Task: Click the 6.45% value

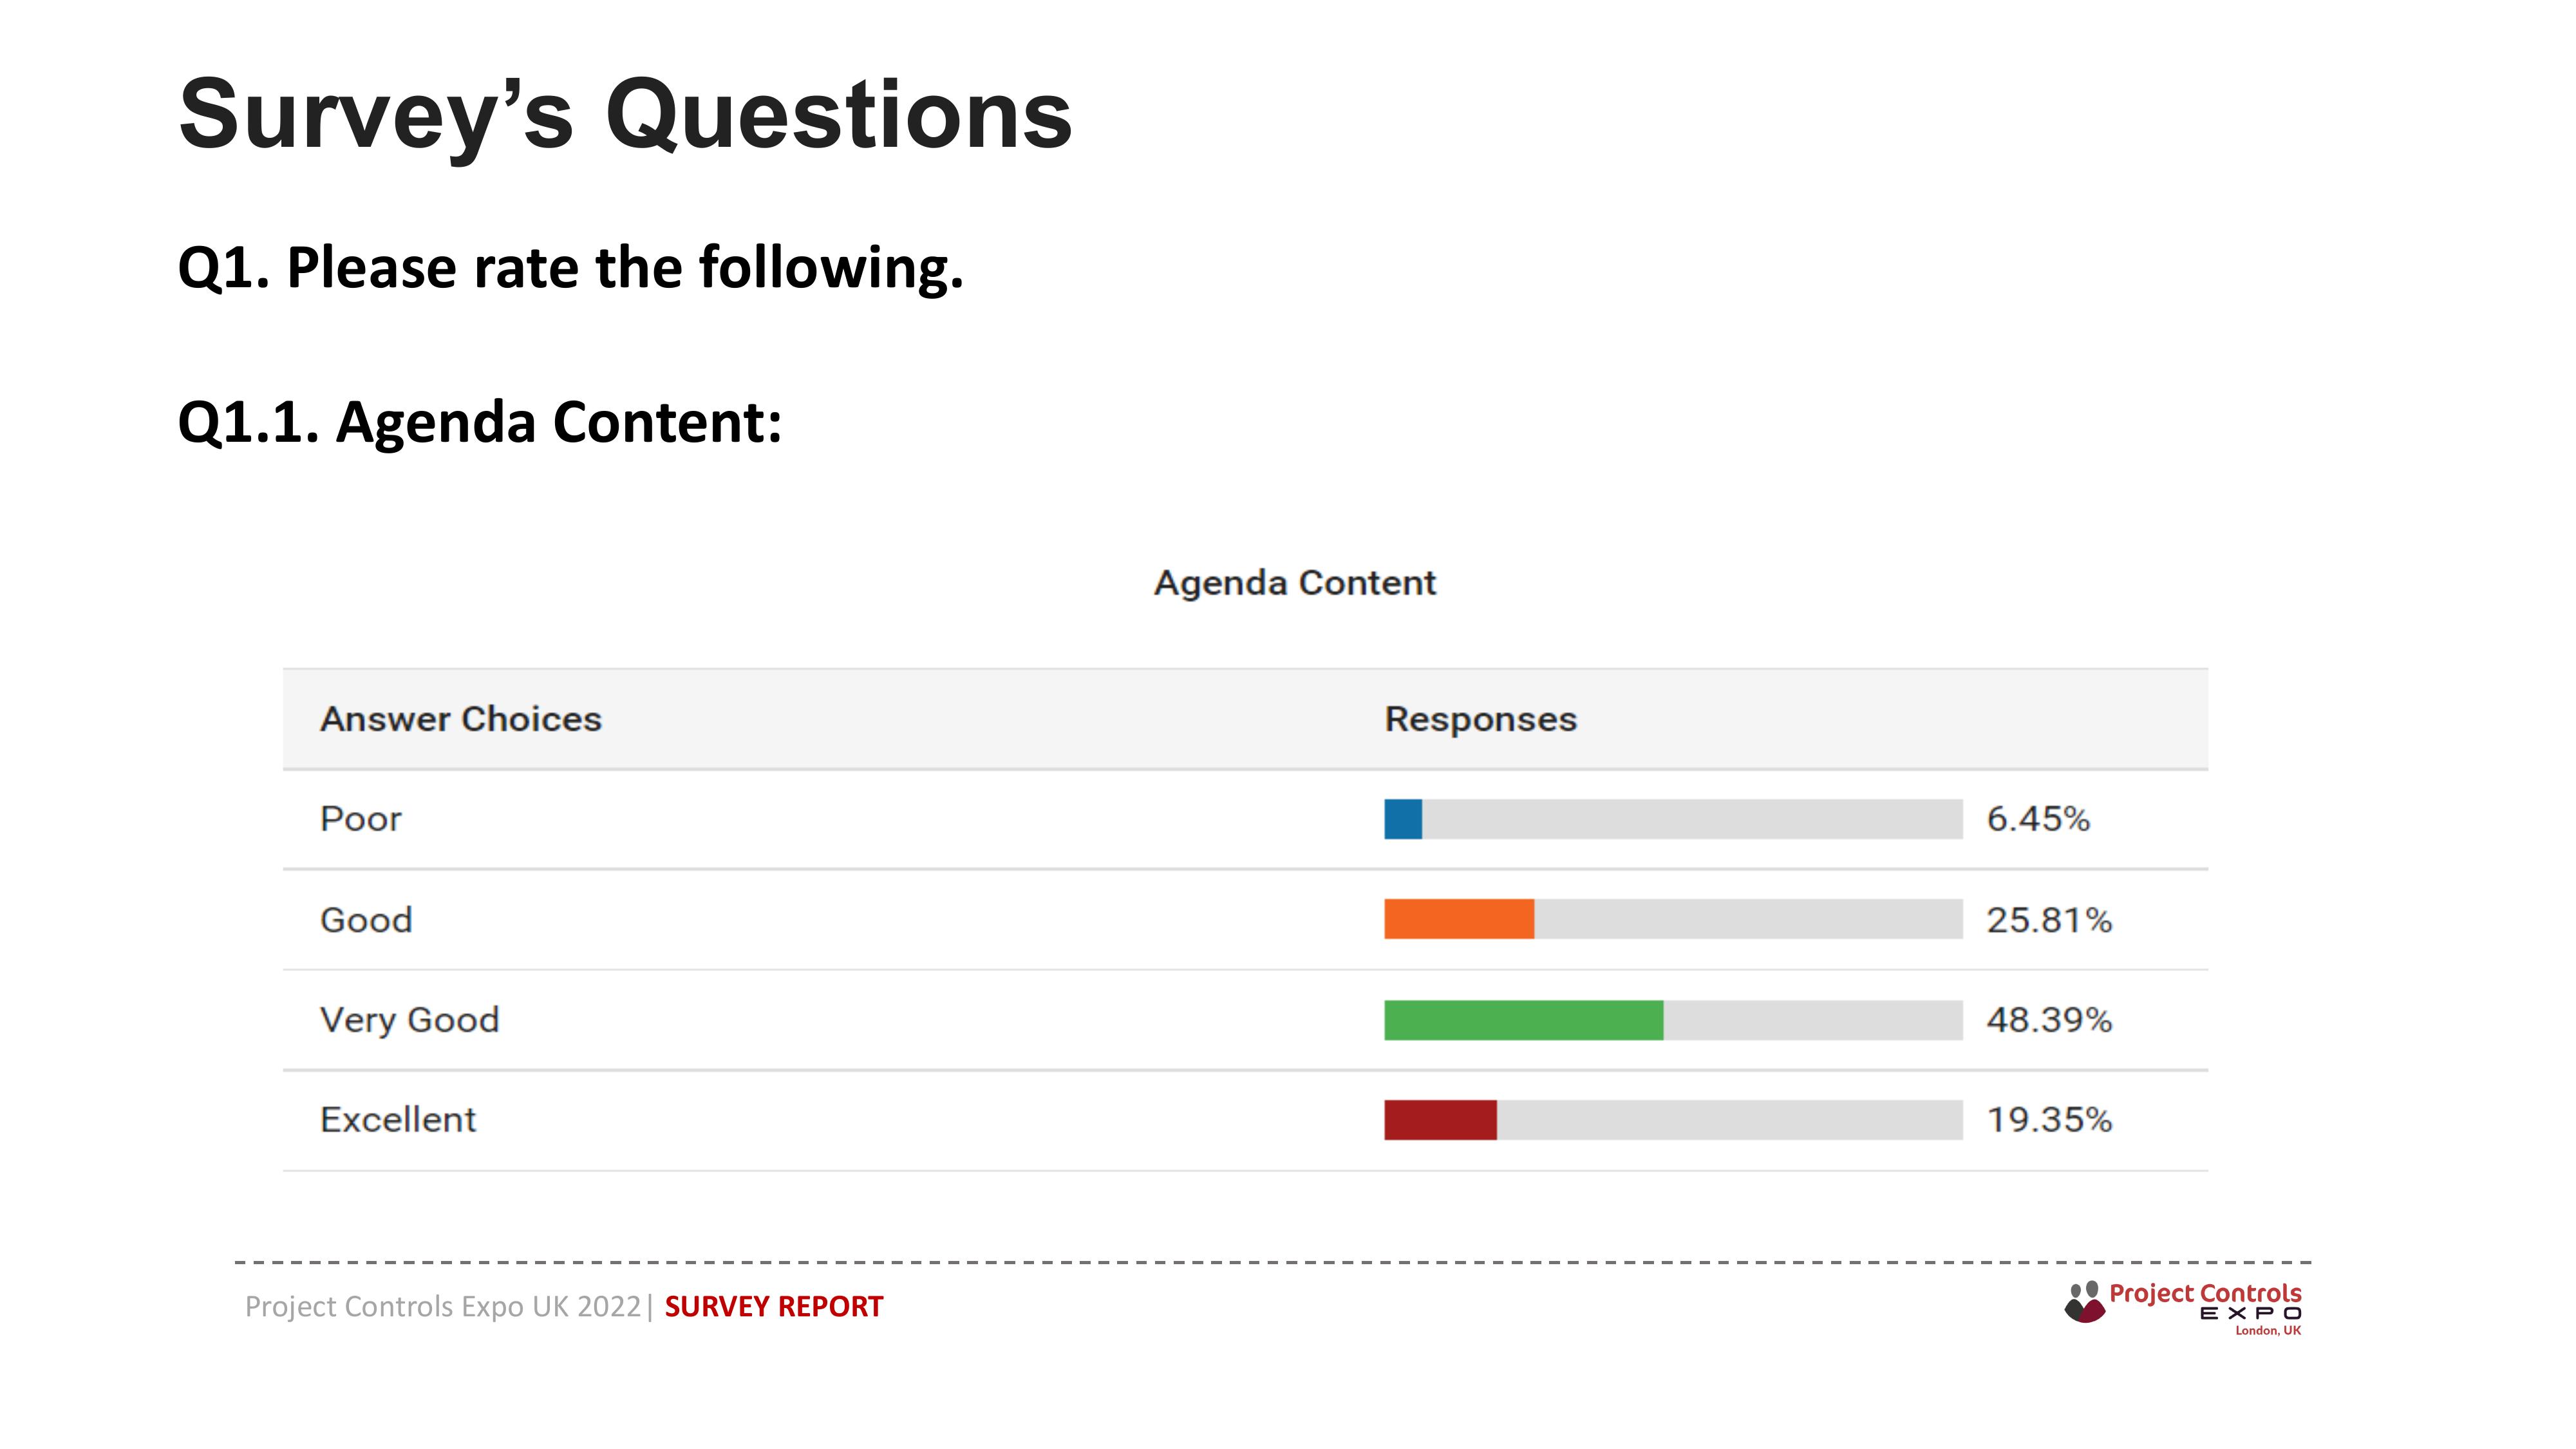Action: (2038, 819)
